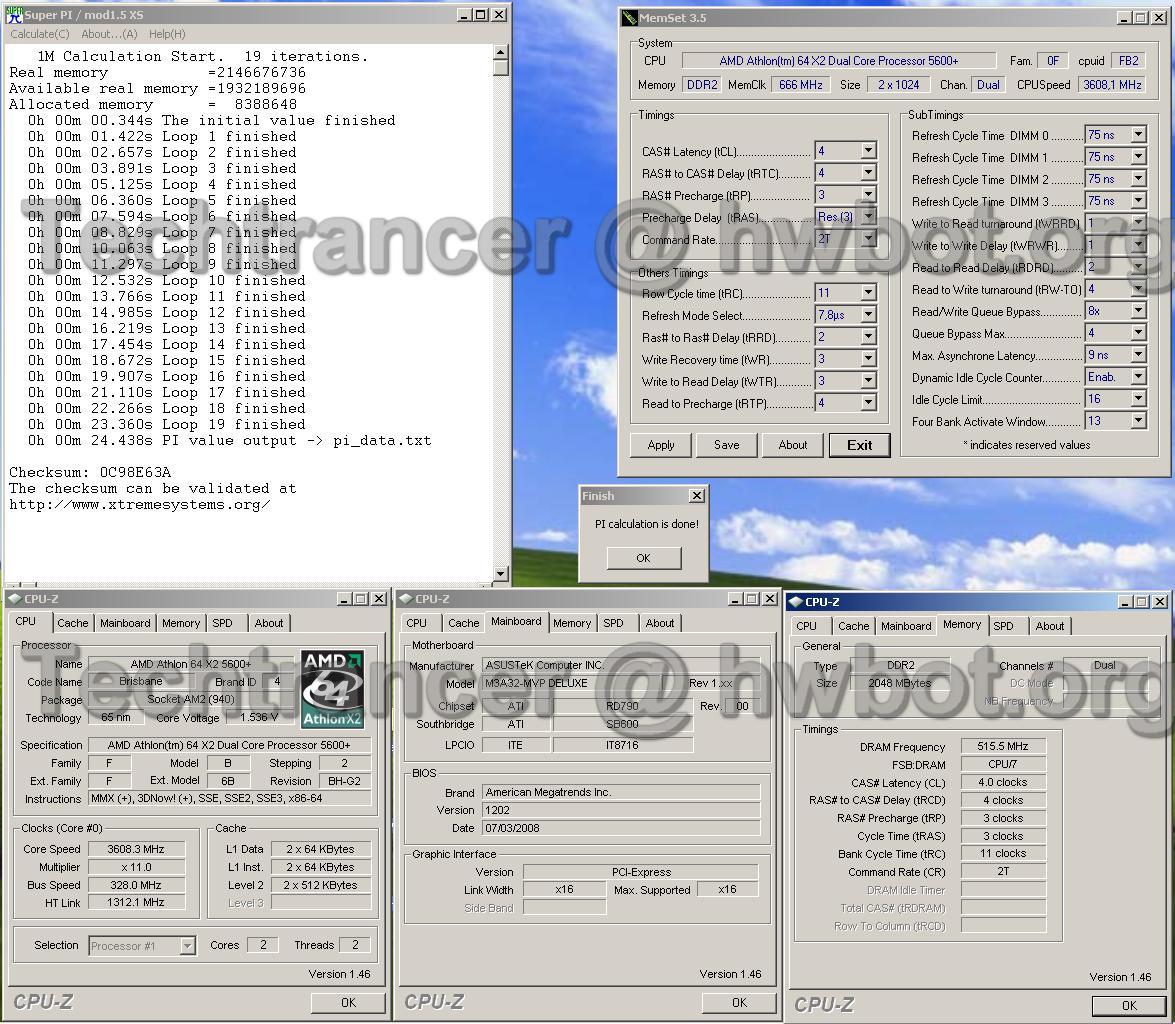Image resolution: width=1175 pixels, height=1024 pixels.
Task: Click OK in the Finish dialog
Action: (644, 558)
